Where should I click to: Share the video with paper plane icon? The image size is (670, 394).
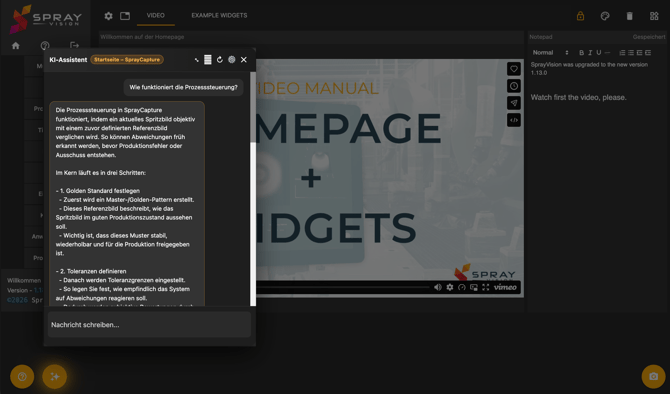coord(514,103)
